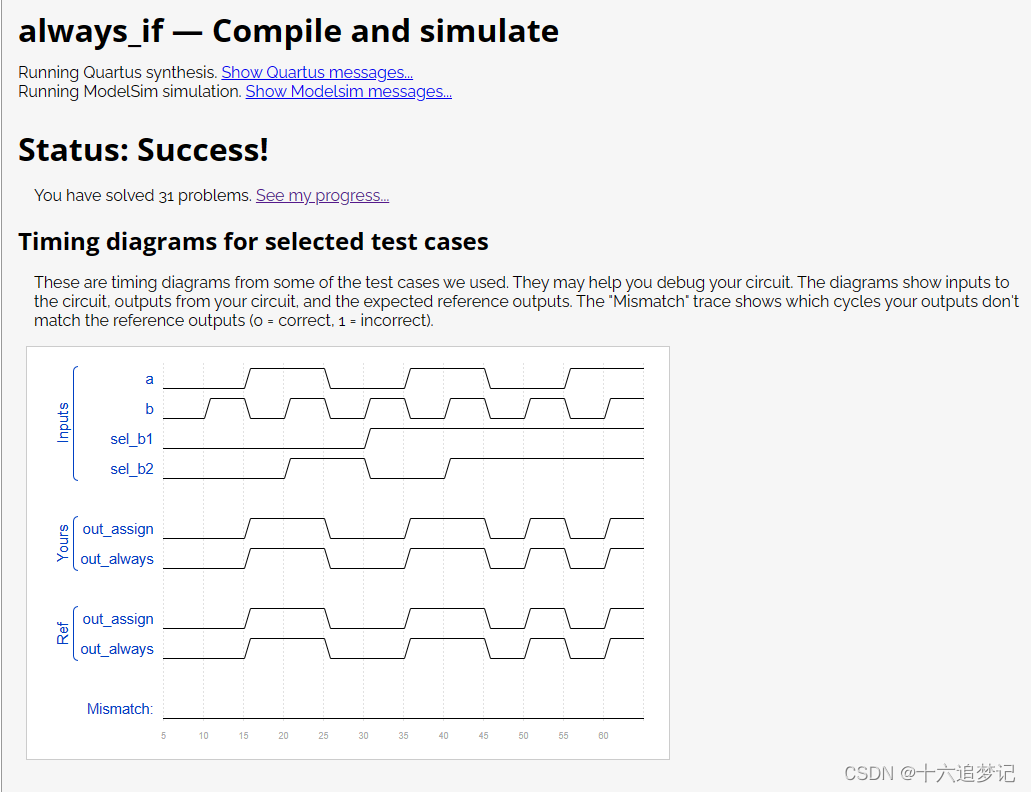The image size is (1031, 792).
Task: Click the Inputs group bracket label
Action: point(62,424)
